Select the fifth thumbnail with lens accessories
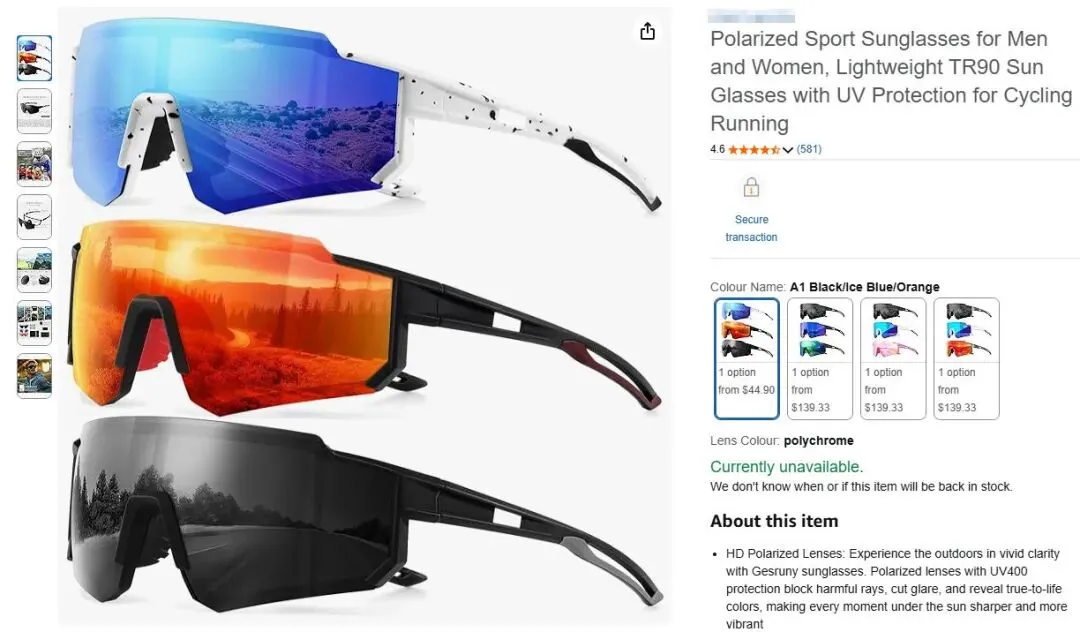 tap(34, 270)
